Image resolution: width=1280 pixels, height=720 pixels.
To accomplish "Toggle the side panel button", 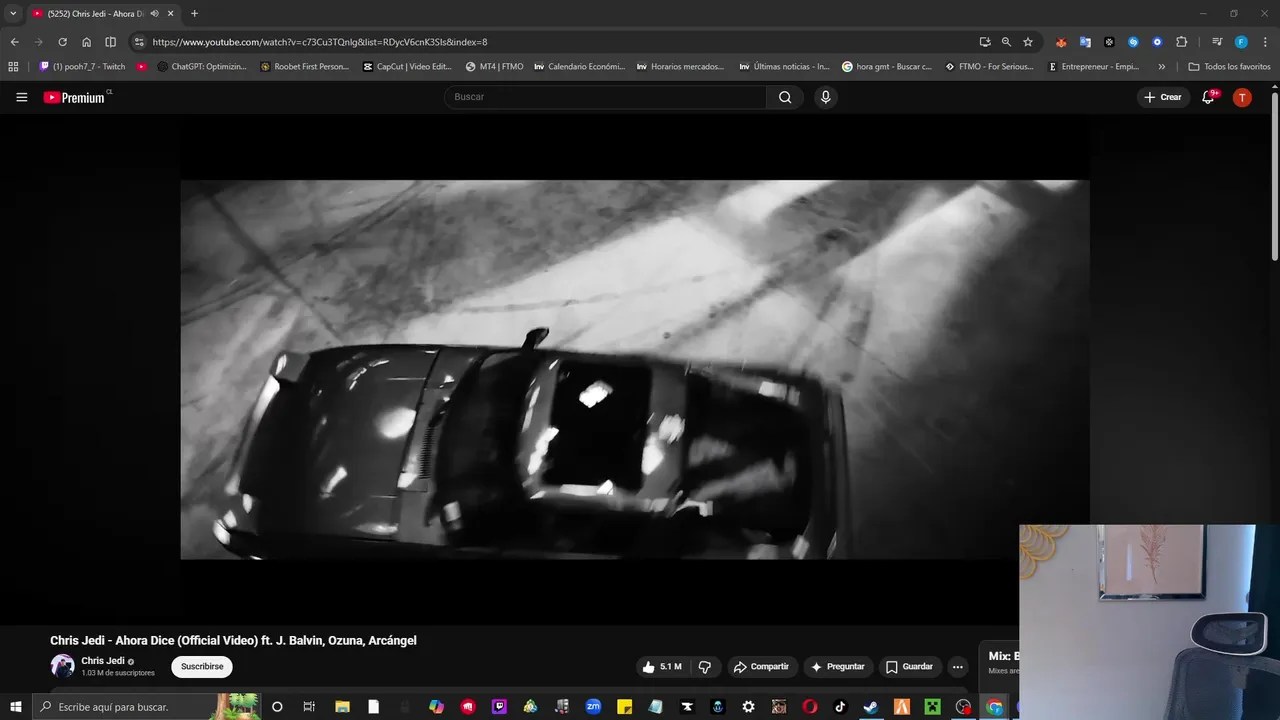I will pyautogui.click(x=110, y=42).
